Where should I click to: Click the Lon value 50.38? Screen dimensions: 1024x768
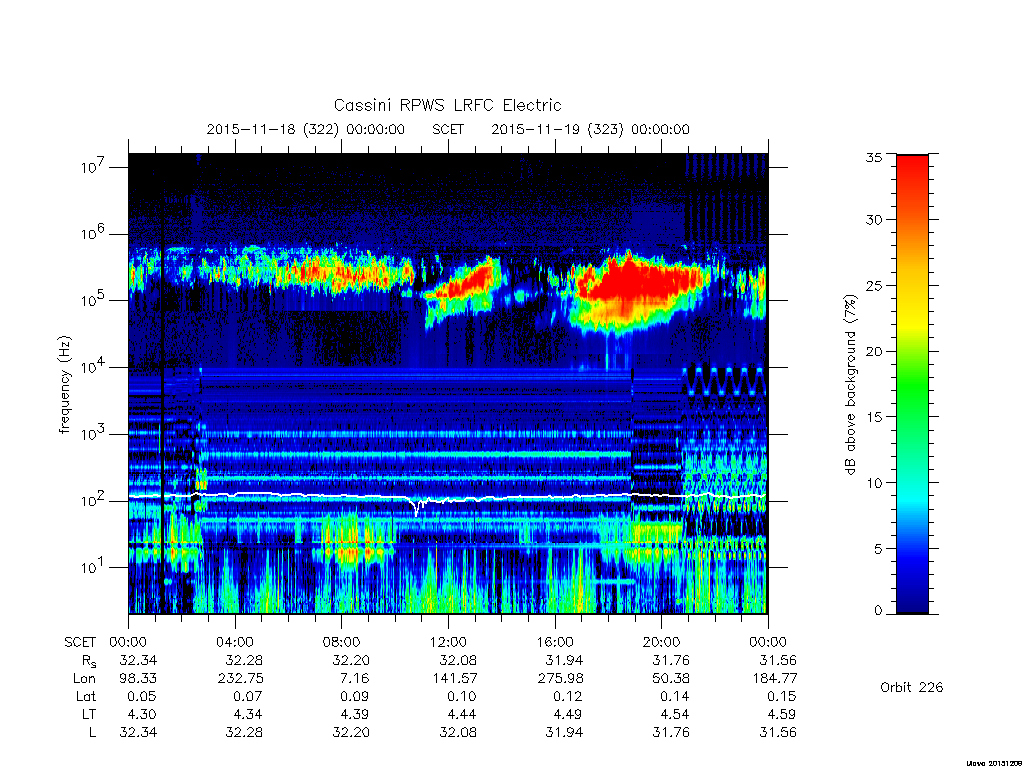pyautogui.click(x=671, y=679)
